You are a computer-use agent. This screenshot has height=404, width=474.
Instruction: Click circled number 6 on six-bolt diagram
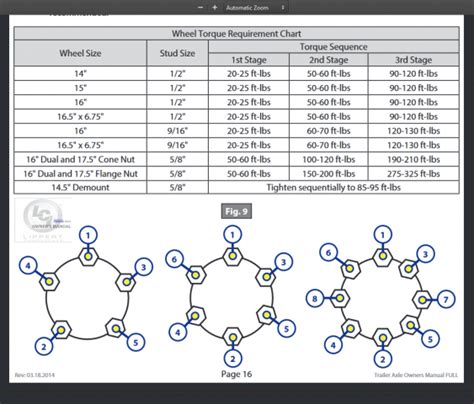pyautogui.click(x=174, y=259)
